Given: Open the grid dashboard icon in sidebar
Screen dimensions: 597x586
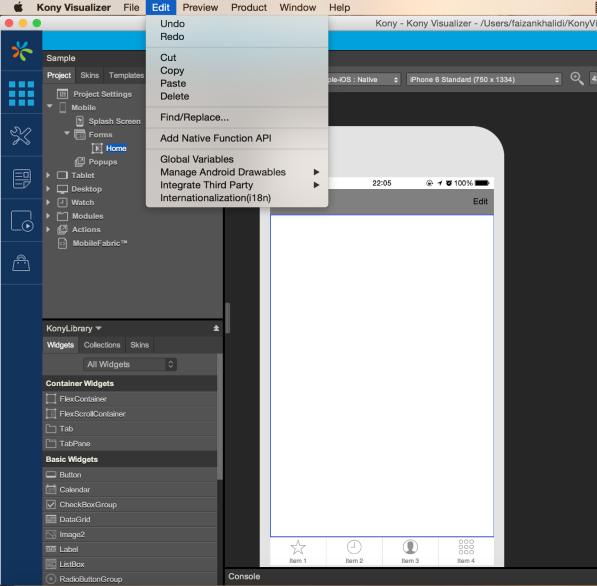Looking at the screenshot, I should (x=21, y=93).
